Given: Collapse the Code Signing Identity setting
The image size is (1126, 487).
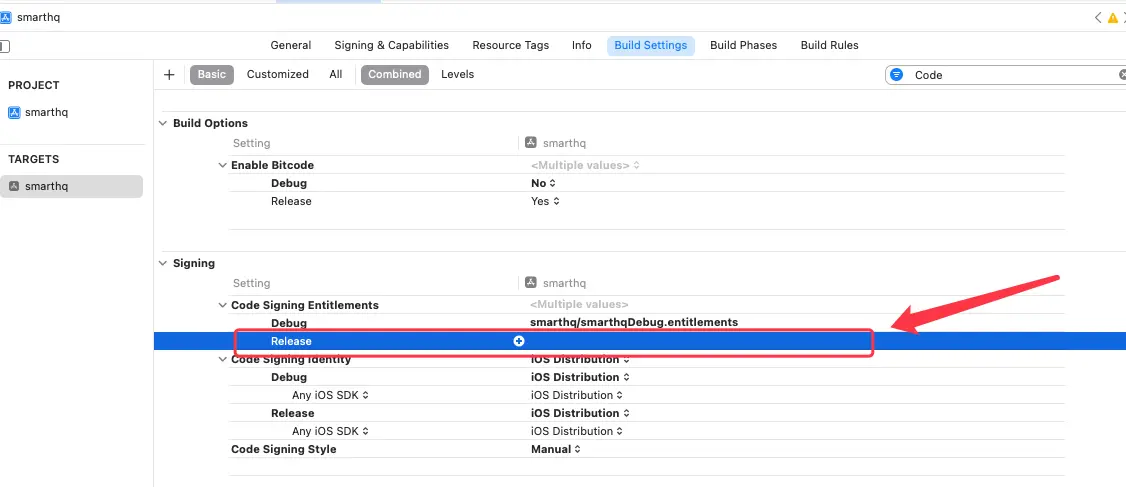Looking at the screenshot, I should (x=223, y=359).
